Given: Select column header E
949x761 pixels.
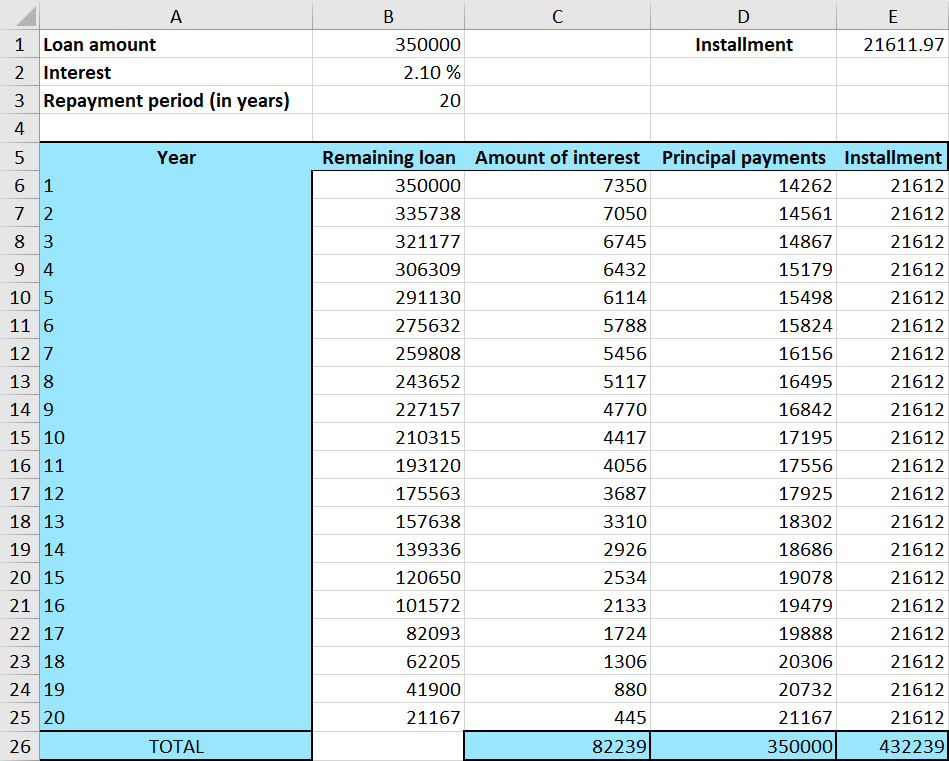Looking at the screenshot, I should 893,14.
